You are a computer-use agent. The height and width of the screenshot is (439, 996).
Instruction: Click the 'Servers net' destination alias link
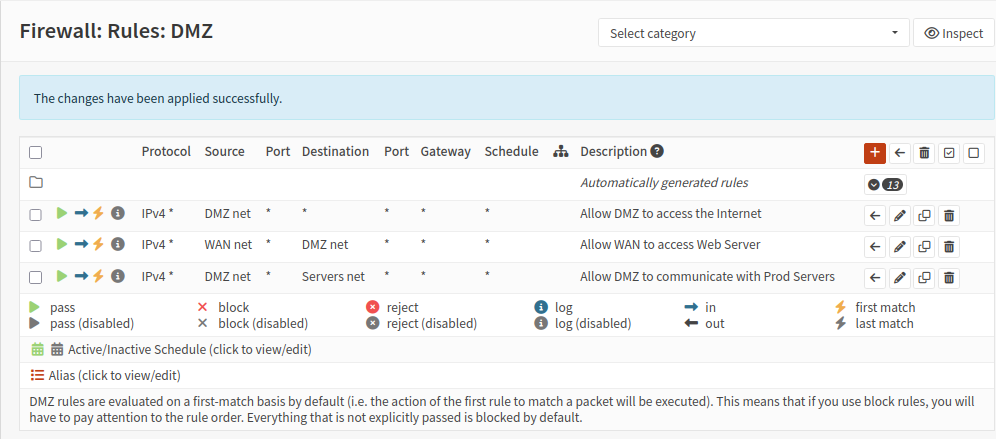point(333,276)
